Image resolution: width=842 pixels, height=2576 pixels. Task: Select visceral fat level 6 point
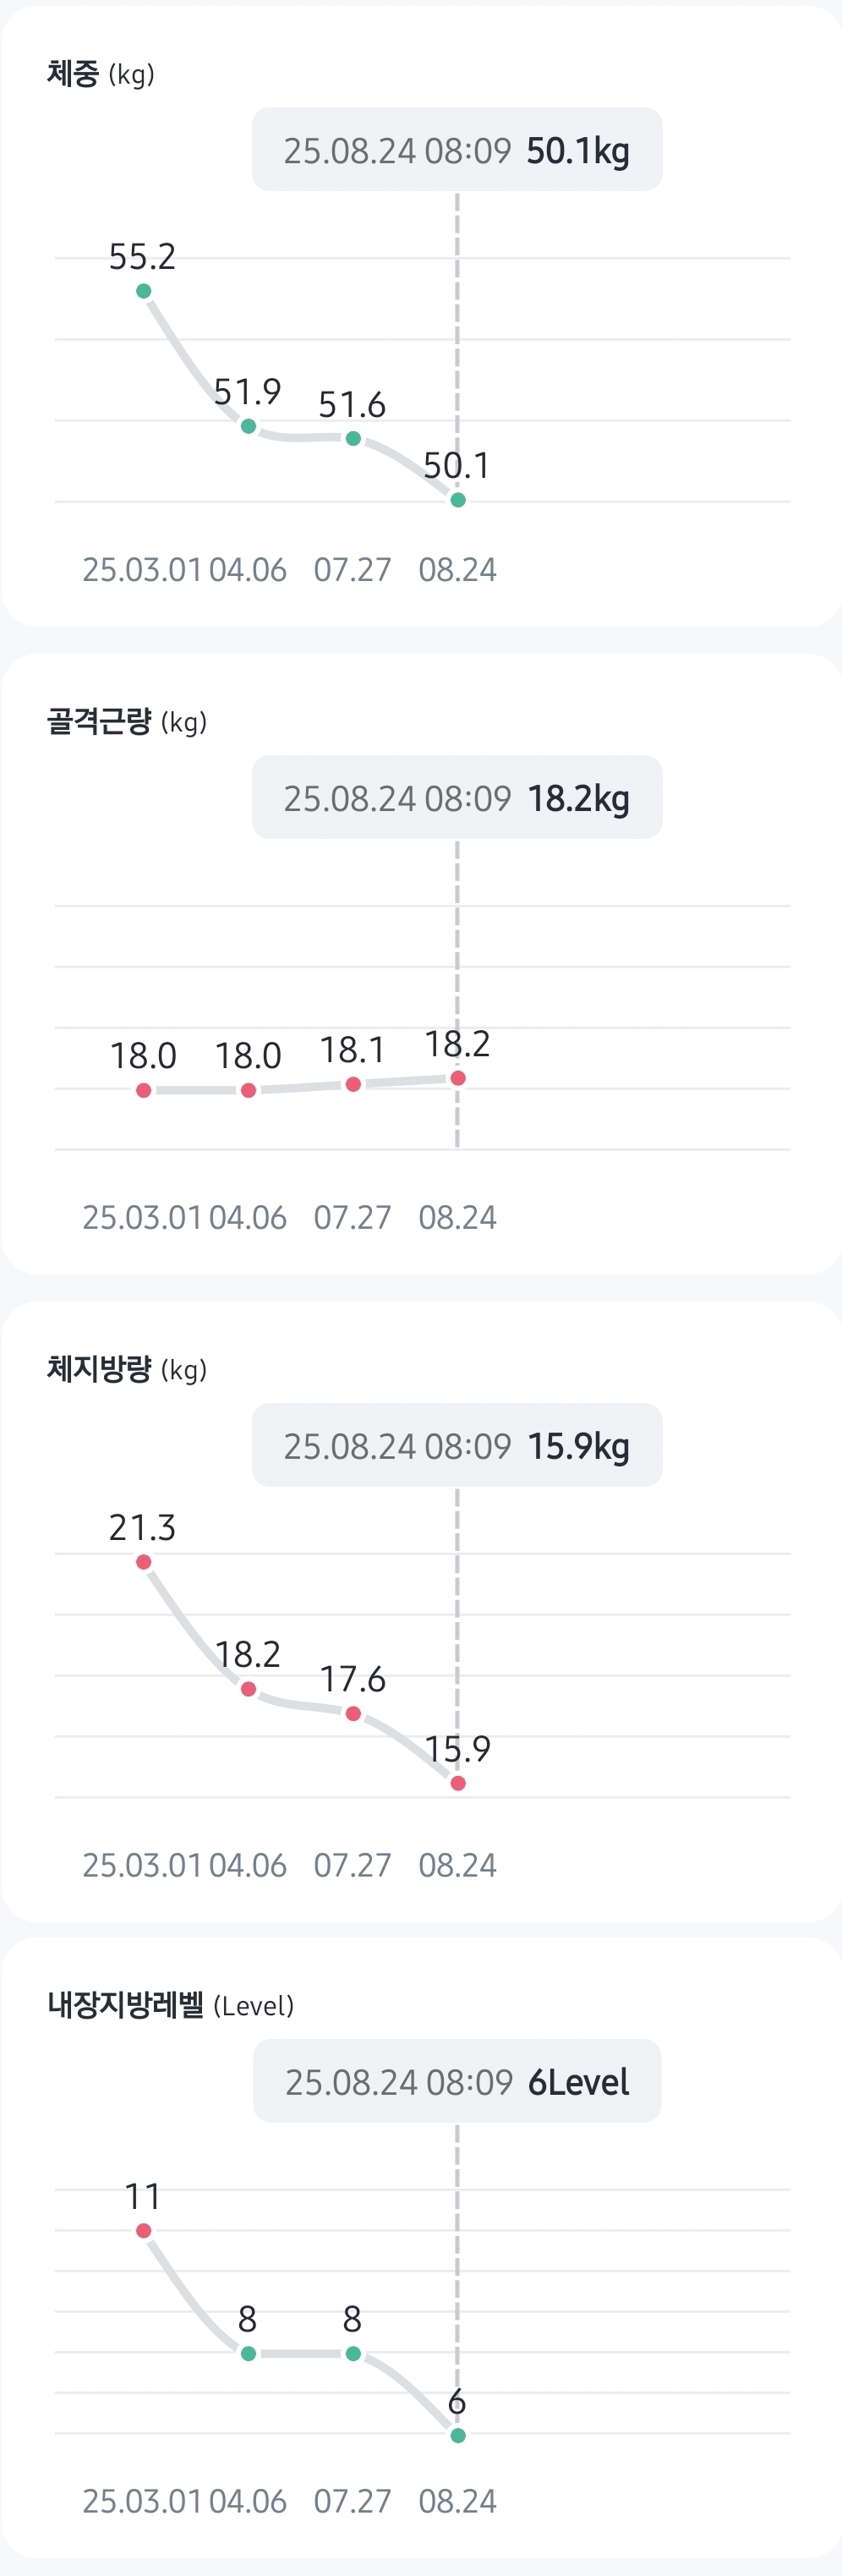click(x=458, y=2435)
